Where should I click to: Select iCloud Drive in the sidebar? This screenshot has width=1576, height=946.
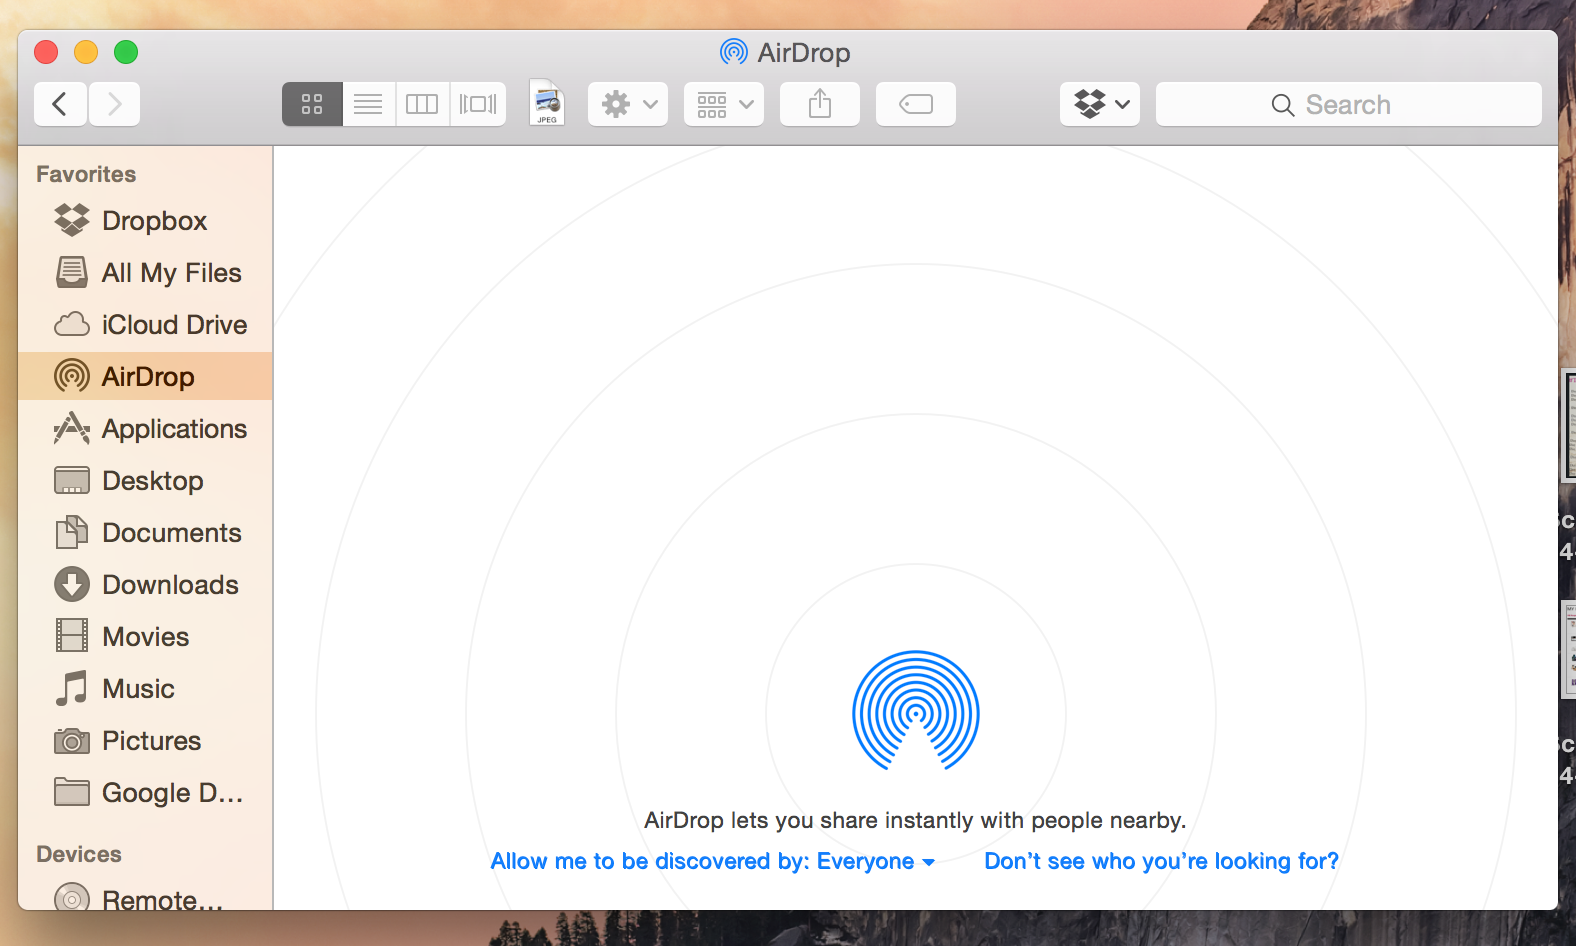[145, 324]
